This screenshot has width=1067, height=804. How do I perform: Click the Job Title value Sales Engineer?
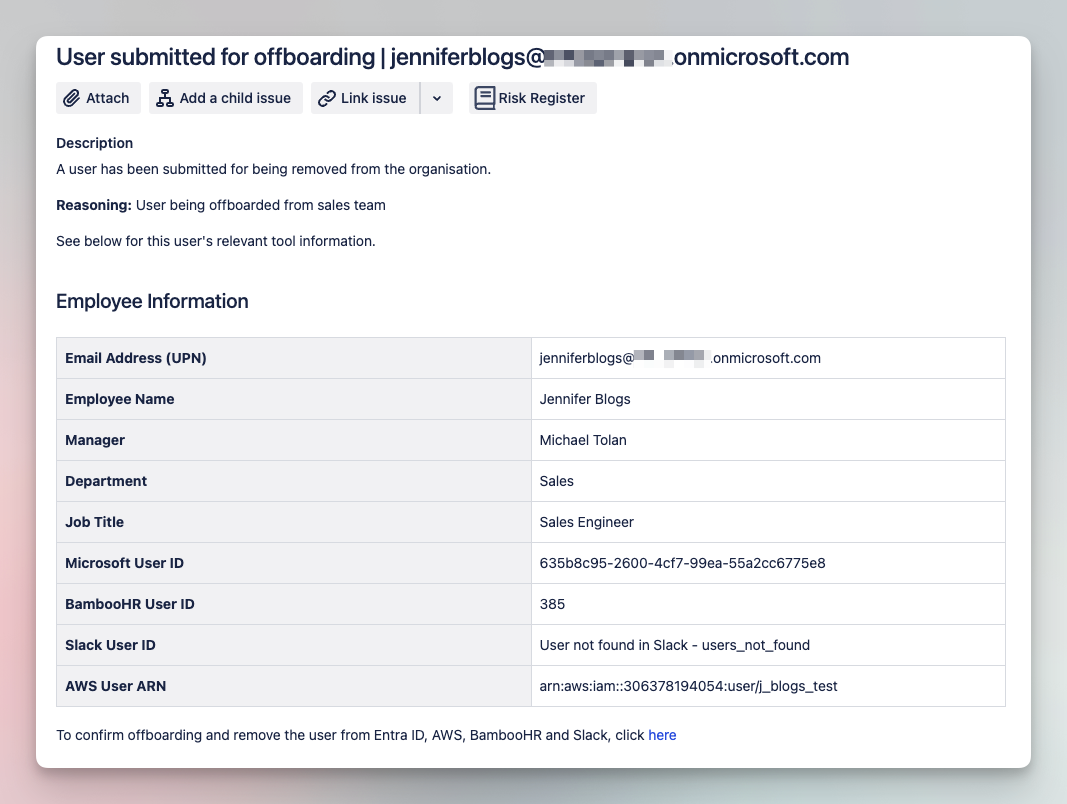tap(586, 522)
